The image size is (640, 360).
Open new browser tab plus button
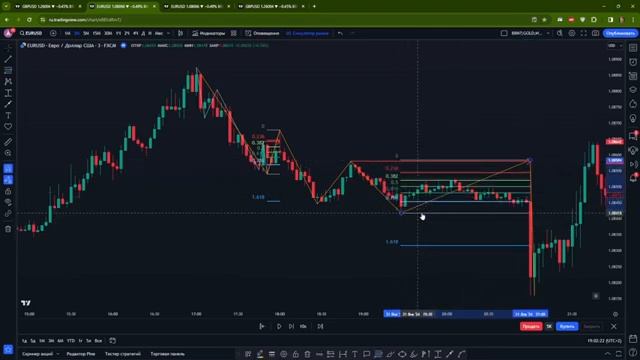coord(314,7)
